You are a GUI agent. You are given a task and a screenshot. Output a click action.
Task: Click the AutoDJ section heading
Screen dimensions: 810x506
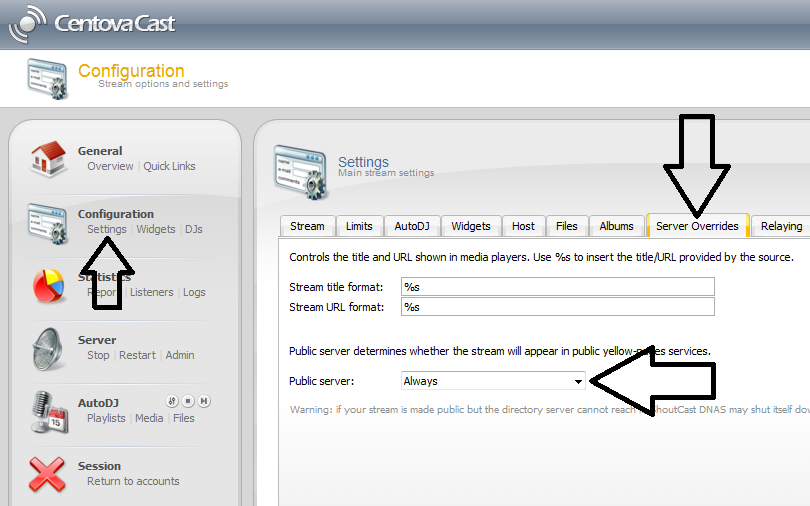98,403
